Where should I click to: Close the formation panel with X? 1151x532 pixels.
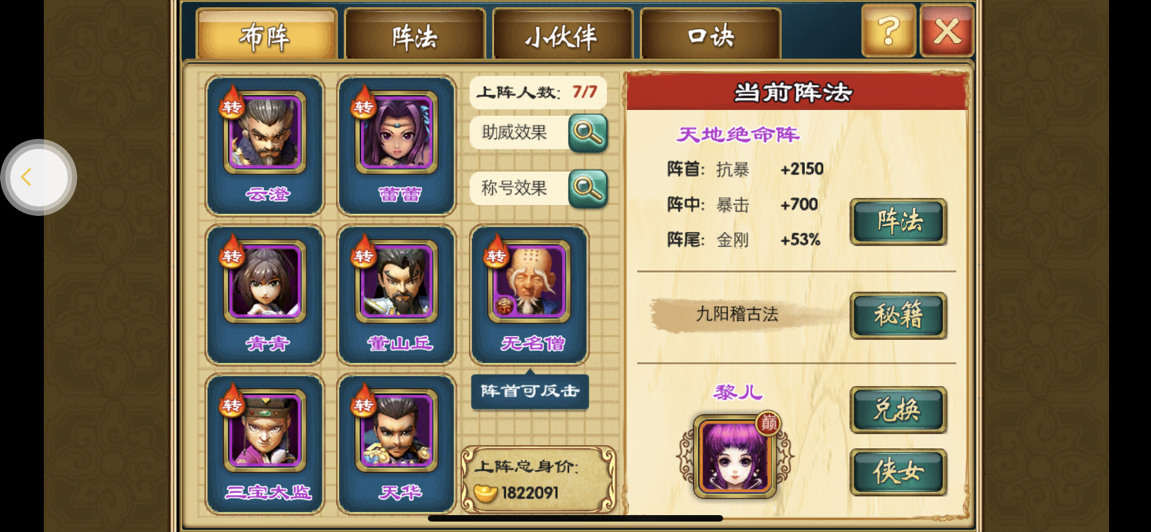pyautogui.click(x=947, y=31)
